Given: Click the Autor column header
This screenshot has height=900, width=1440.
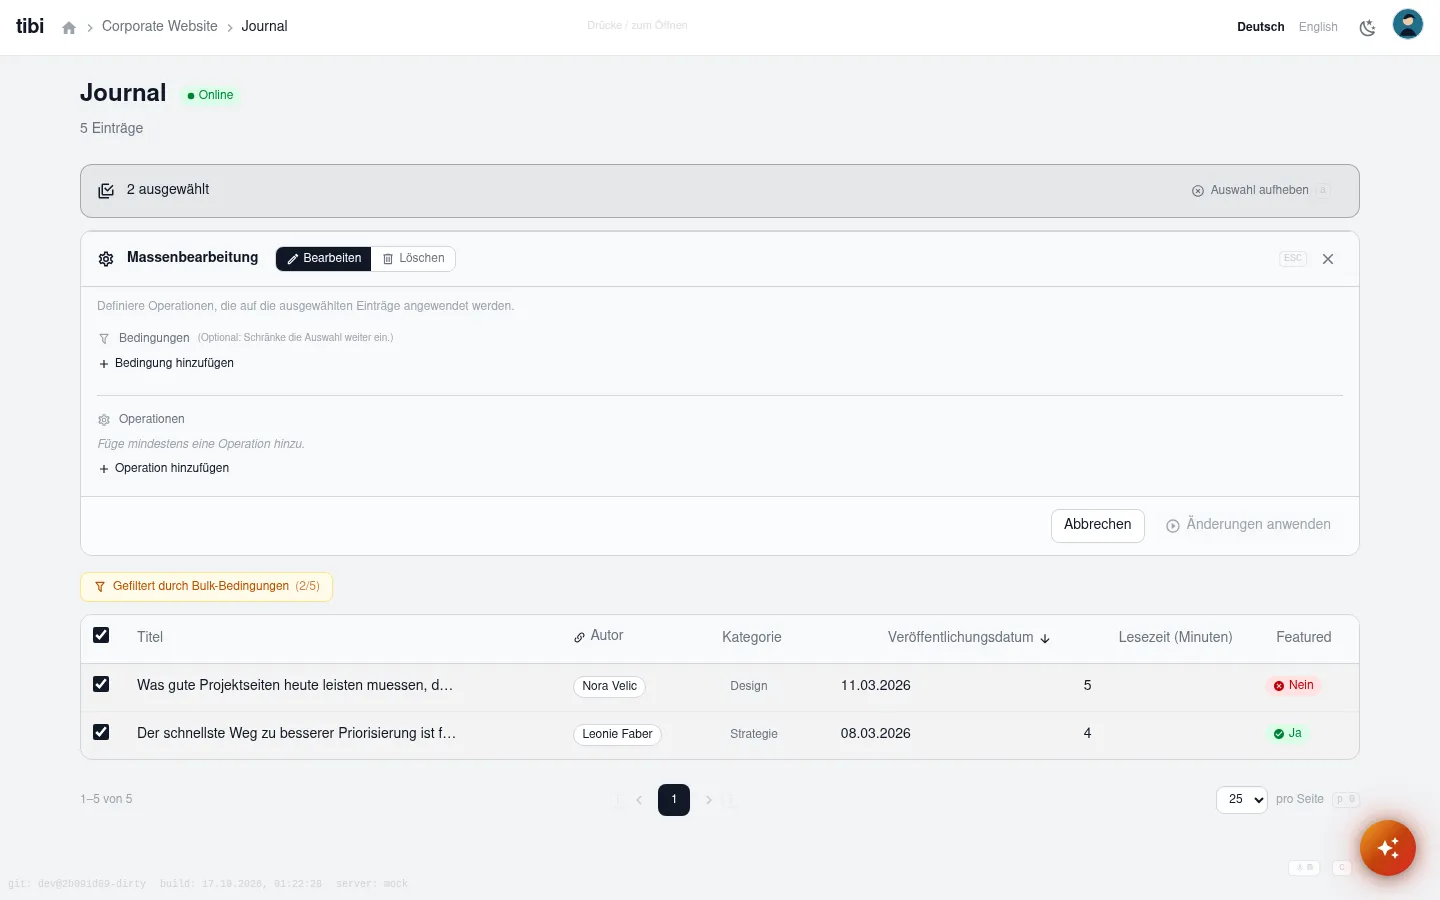Looking at the screenshot, I should pos(598,636).
